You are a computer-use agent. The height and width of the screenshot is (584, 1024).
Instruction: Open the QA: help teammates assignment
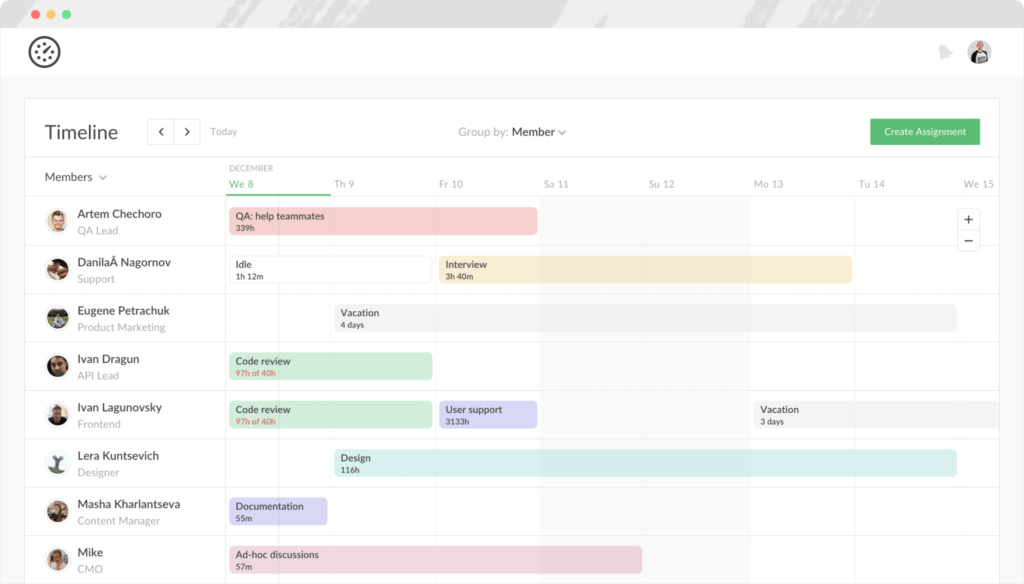click(382, 220)
